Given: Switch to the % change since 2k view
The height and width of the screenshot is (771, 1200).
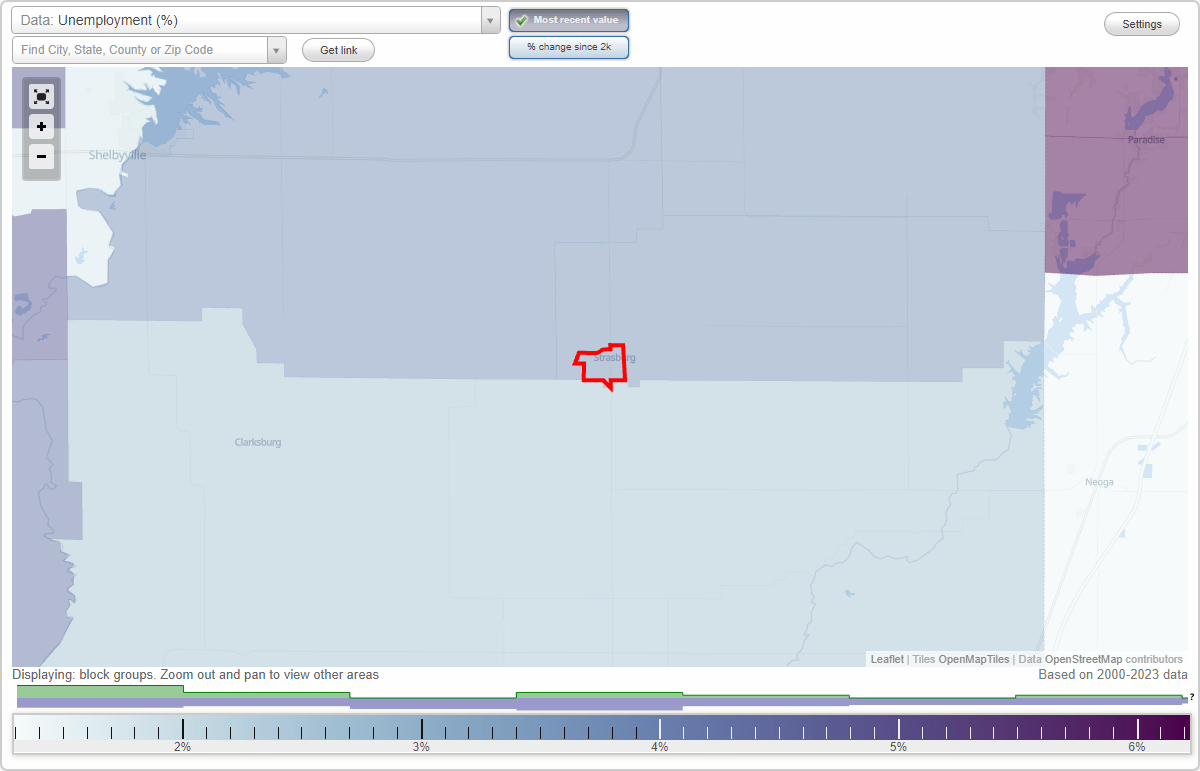Looking at the screenshot, I should click(569, 46).
